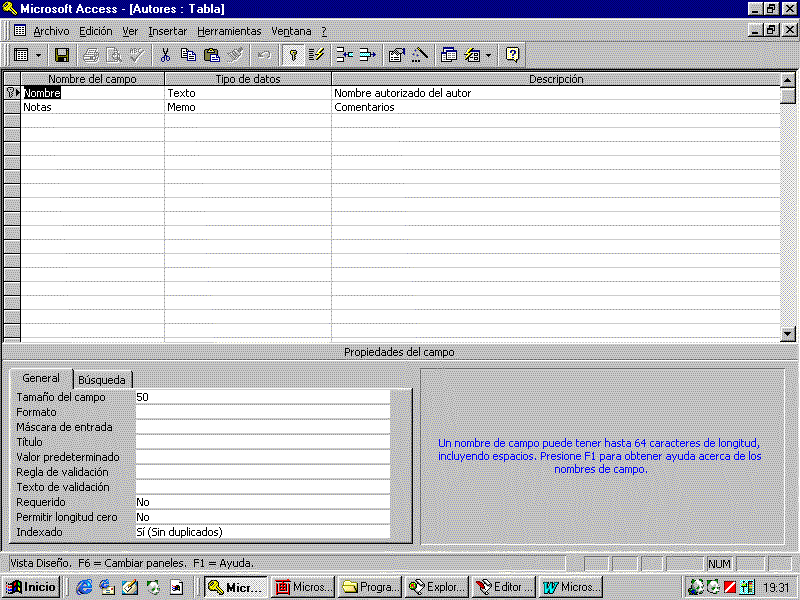Open the table Properties icon

point(396,55)
